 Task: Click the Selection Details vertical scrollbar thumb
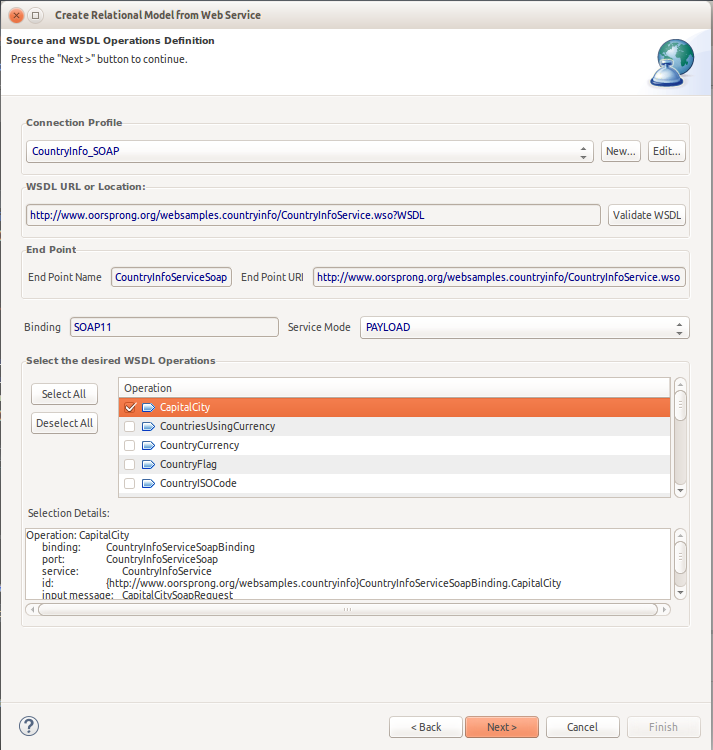680,557
